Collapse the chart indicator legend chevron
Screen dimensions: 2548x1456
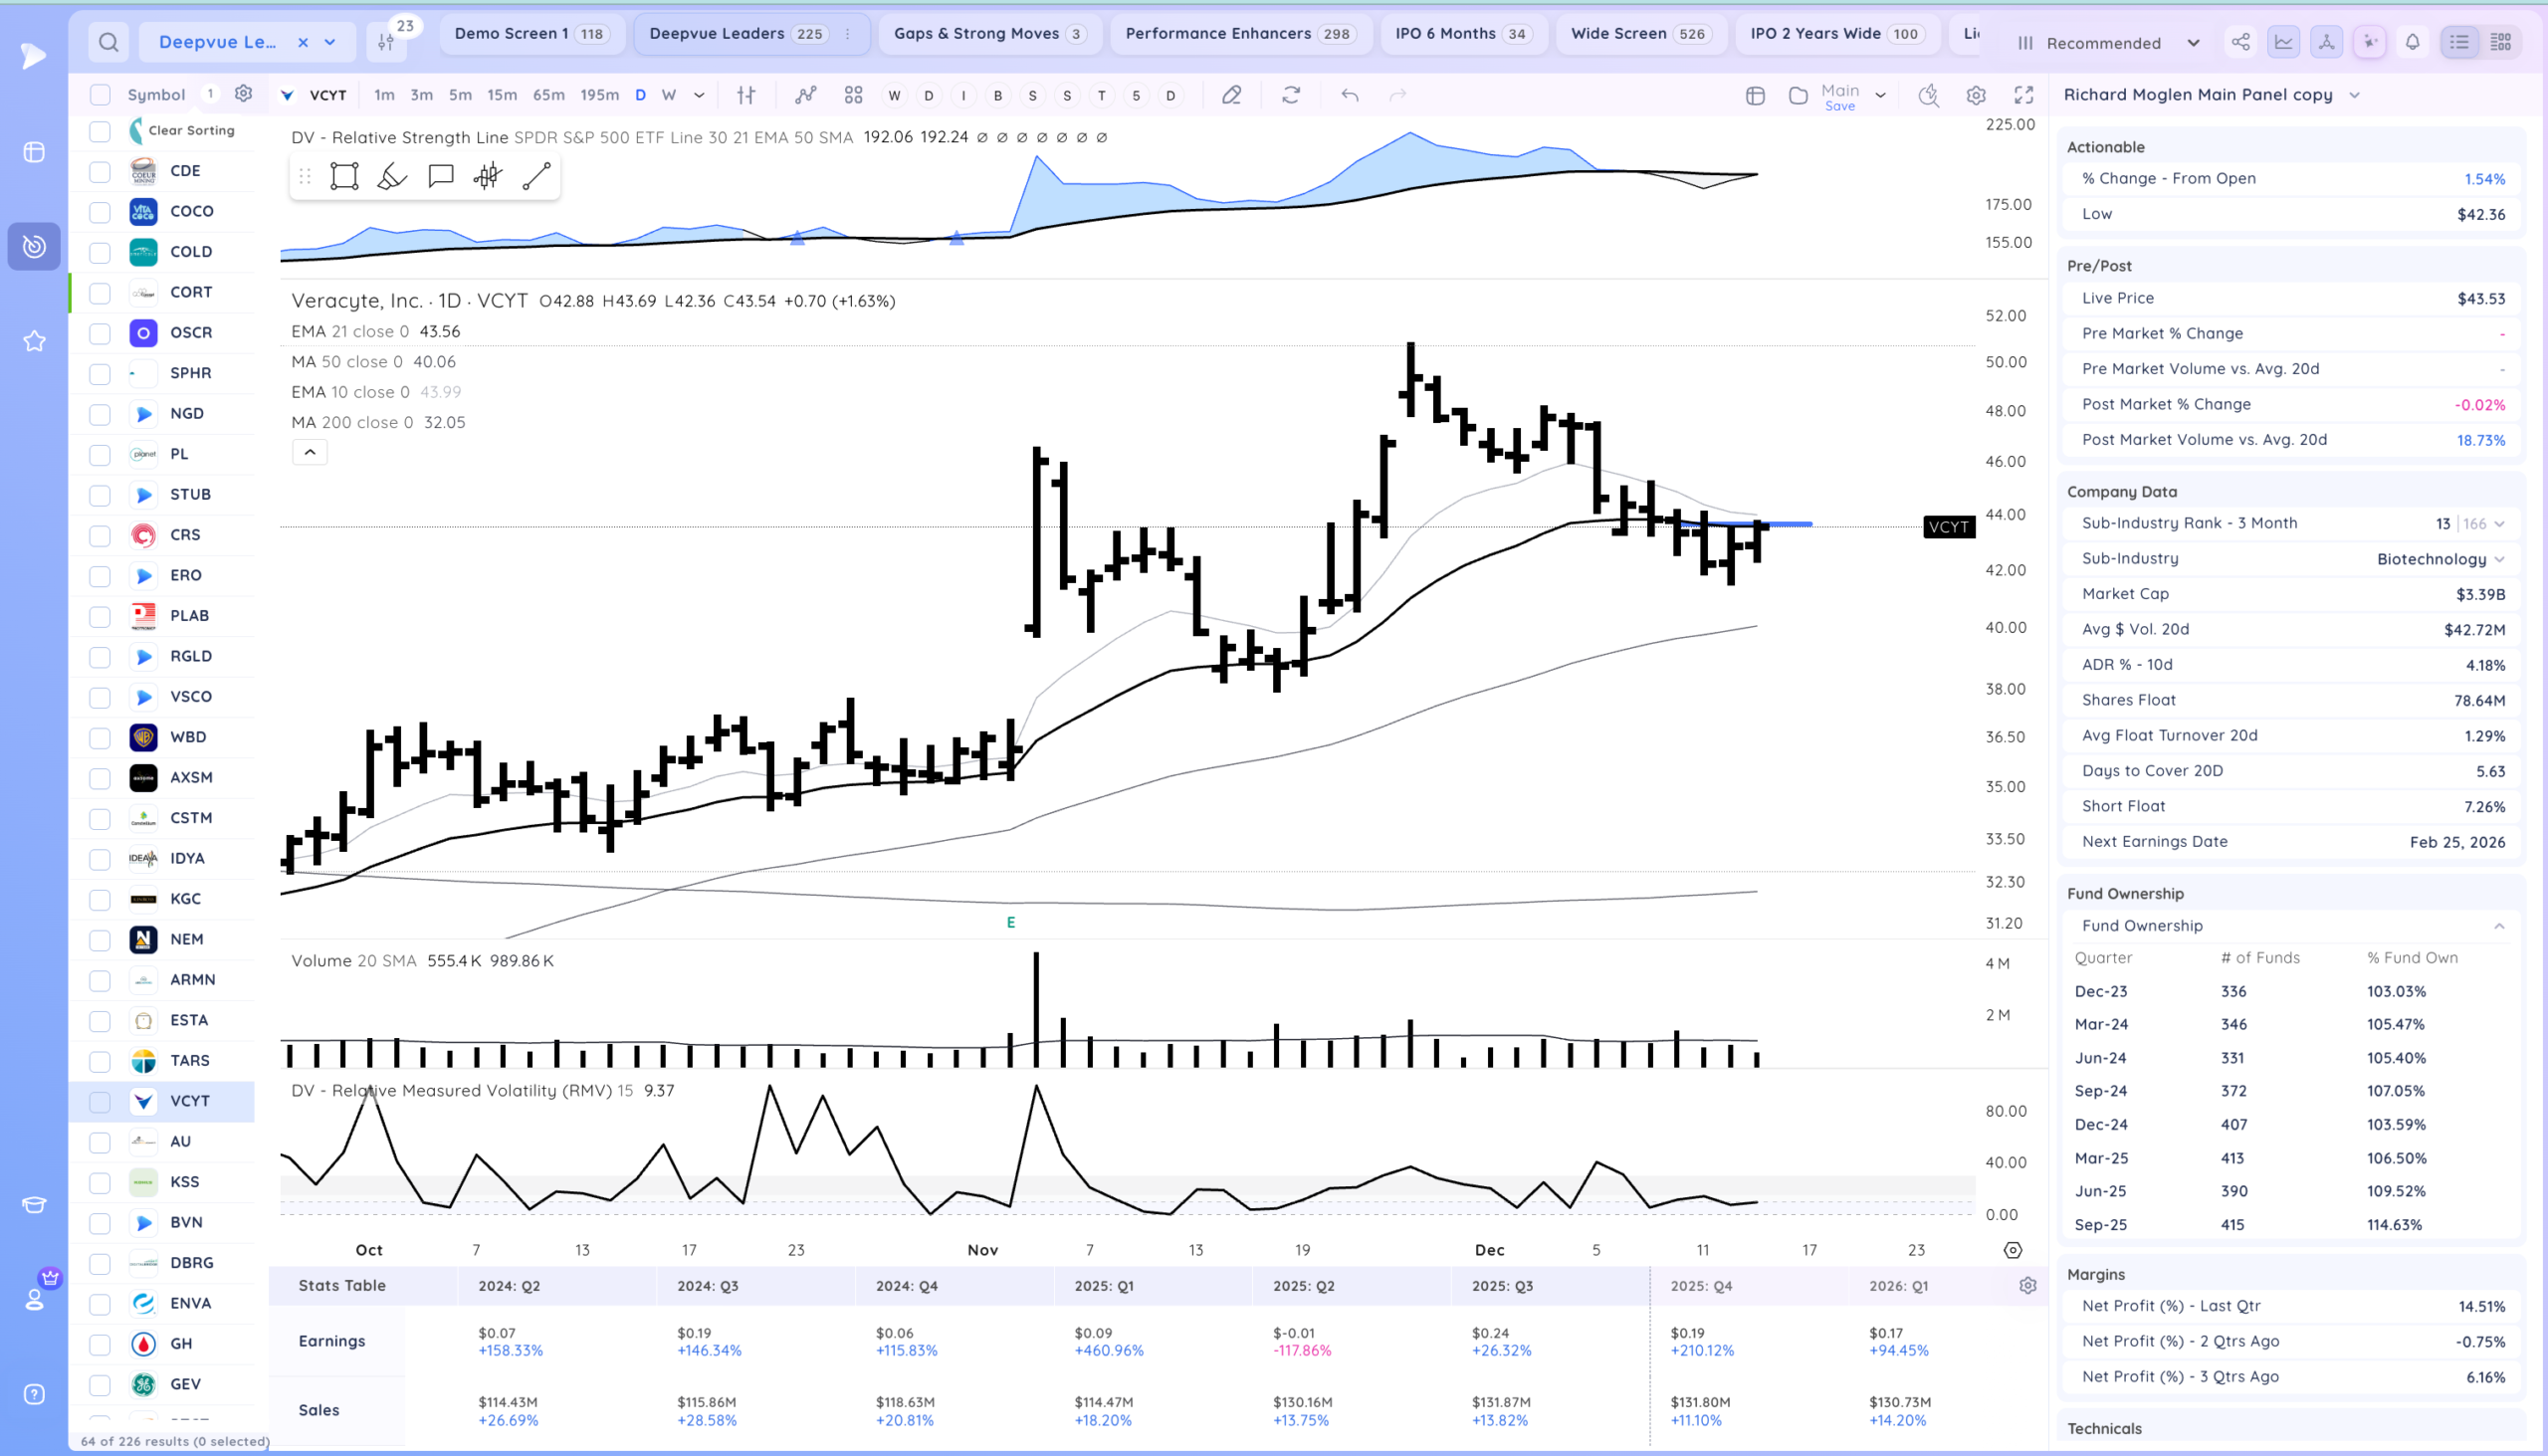pyautogui.click(x=310, y=452)
